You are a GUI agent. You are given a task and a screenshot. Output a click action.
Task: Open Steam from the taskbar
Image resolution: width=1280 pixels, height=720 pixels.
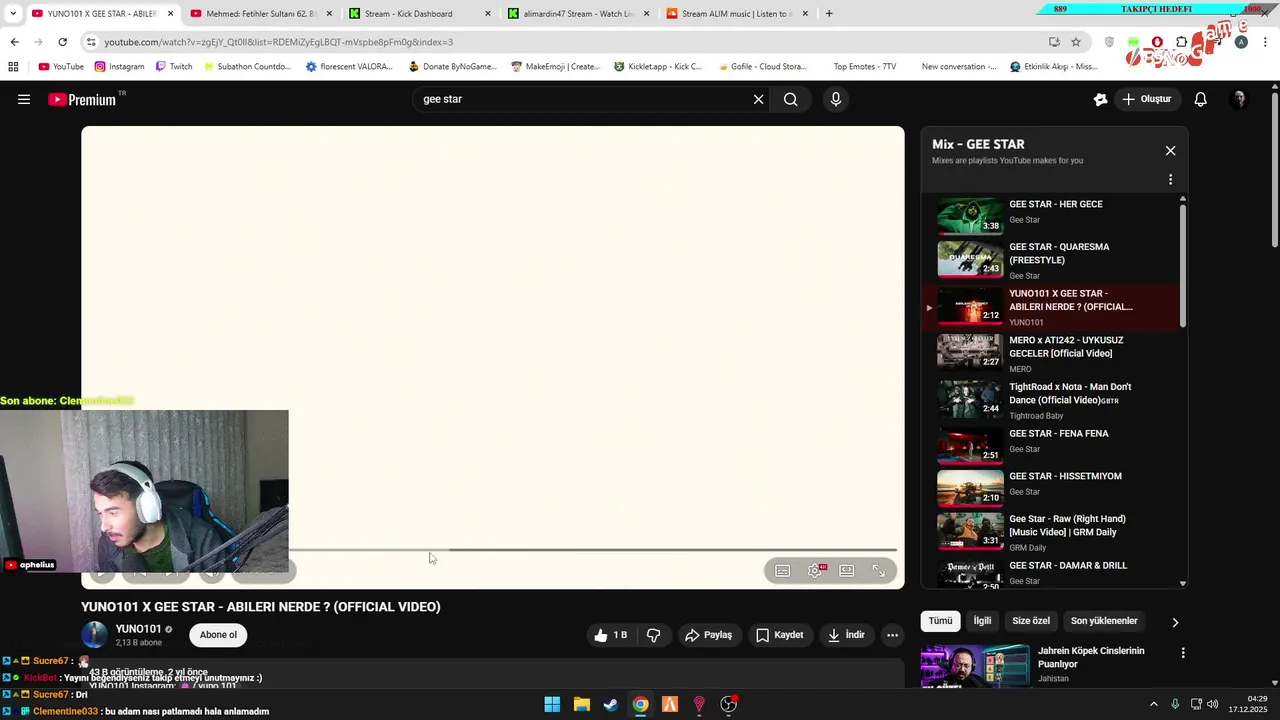tap(611, 705)
